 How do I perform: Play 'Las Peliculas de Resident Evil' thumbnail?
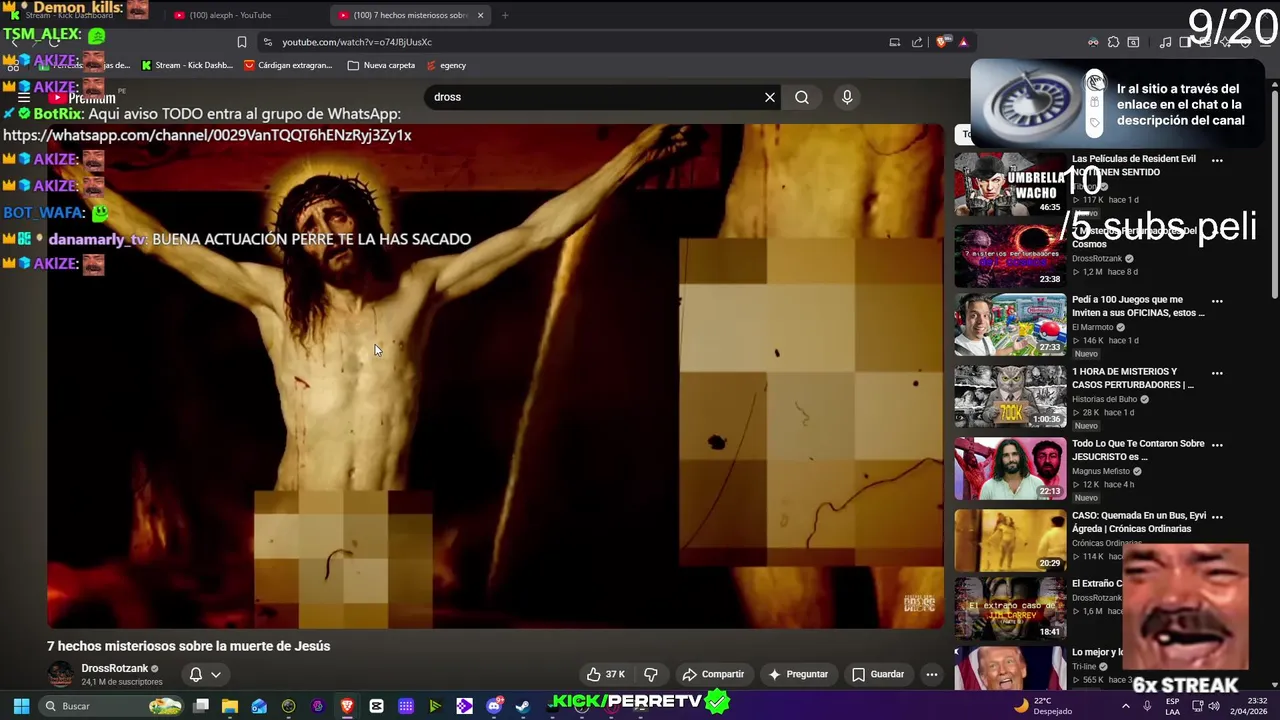[x=1010, y=184]
